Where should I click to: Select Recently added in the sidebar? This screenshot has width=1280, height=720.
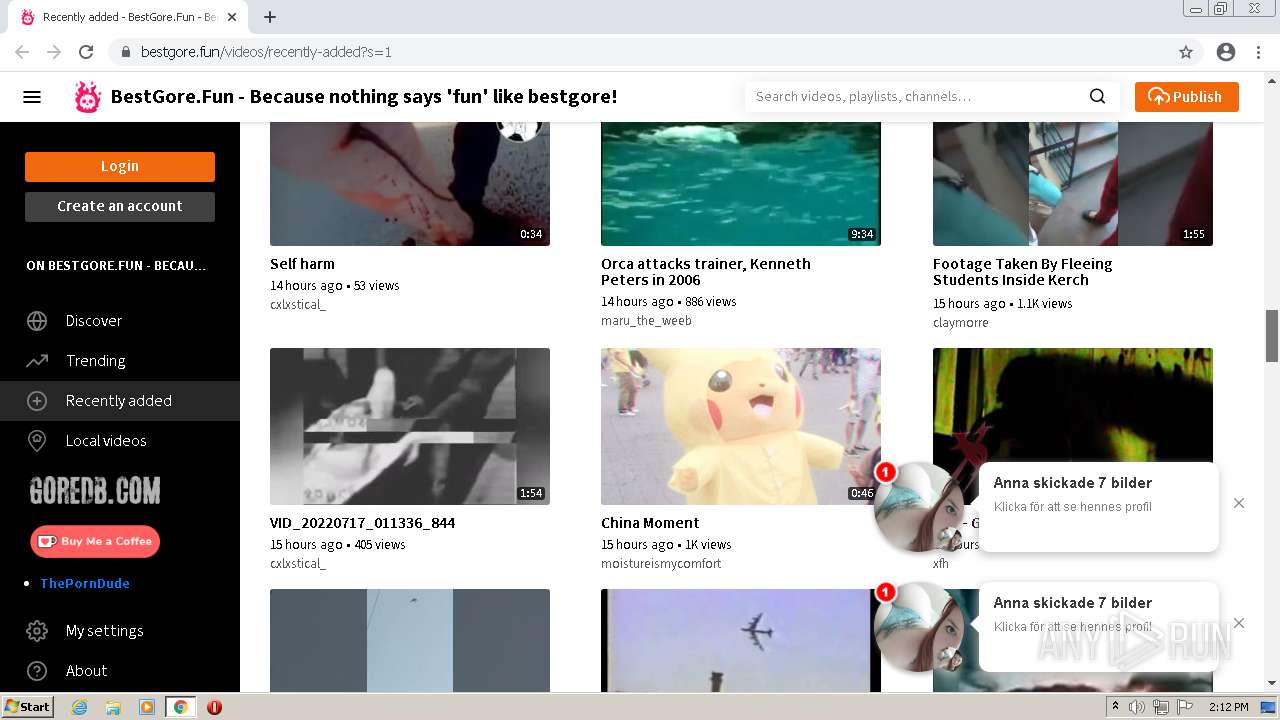119,401
